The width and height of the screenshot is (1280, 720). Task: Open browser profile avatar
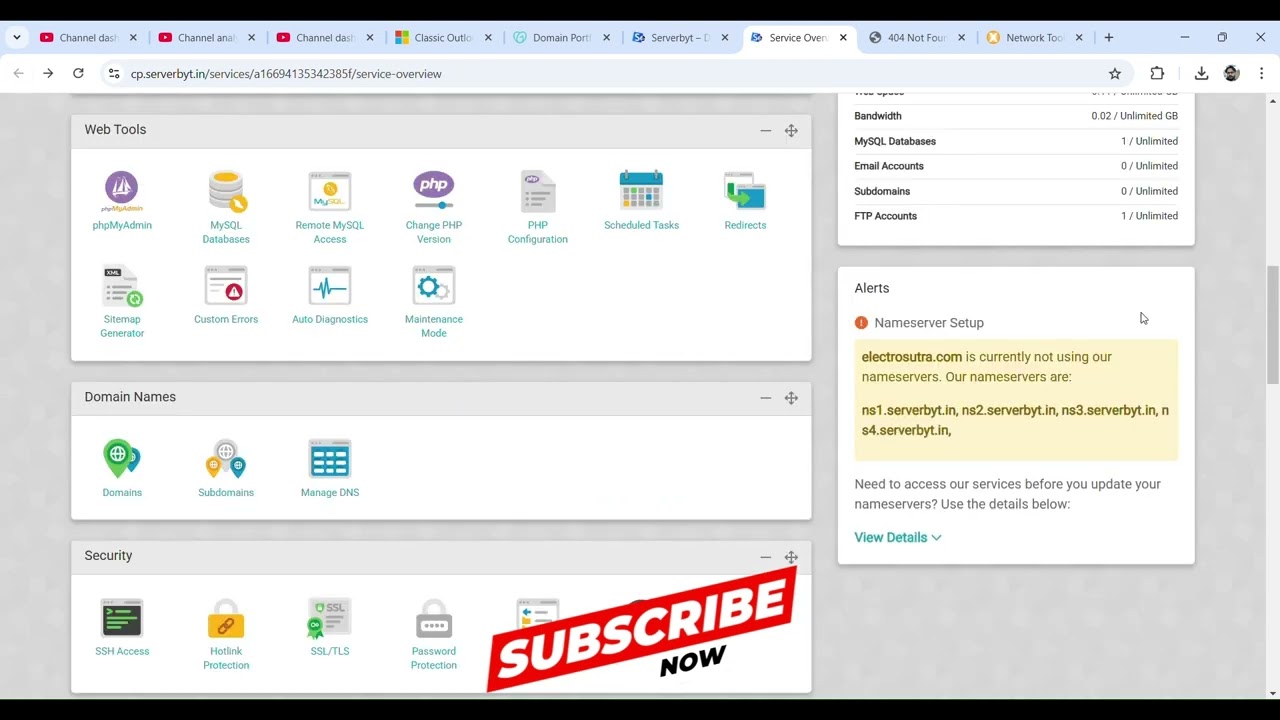(1232, 74)
